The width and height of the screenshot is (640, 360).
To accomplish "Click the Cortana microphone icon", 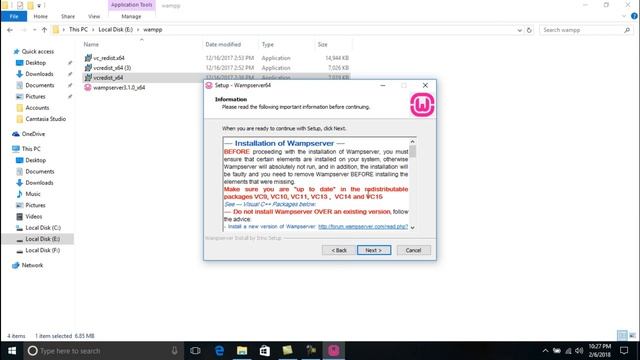I will [174, 351].
